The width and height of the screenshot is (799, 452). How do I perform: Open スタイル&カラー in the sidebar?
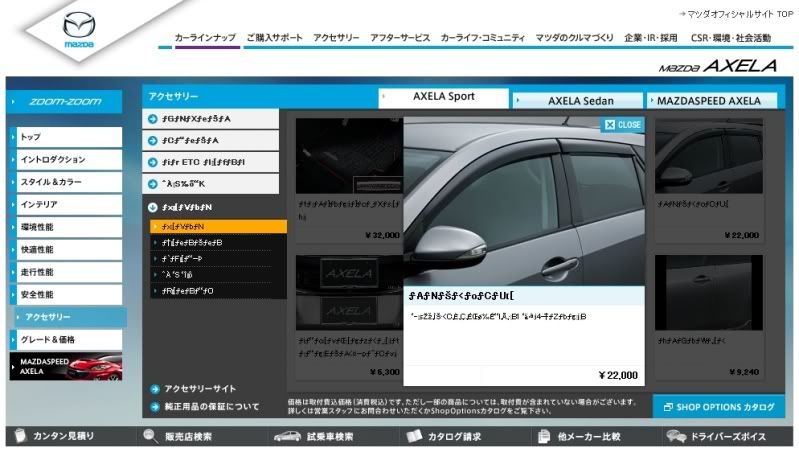click(66, 182)
